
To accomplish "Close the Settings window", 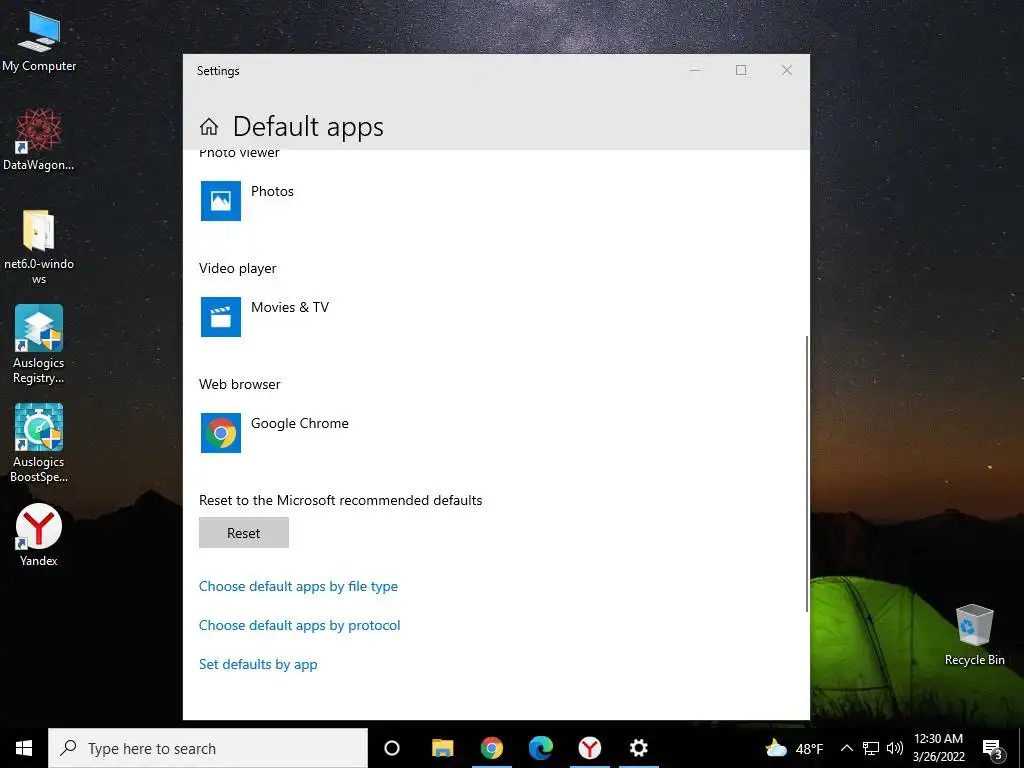I will pyautogui.click(x=786, y=71).
